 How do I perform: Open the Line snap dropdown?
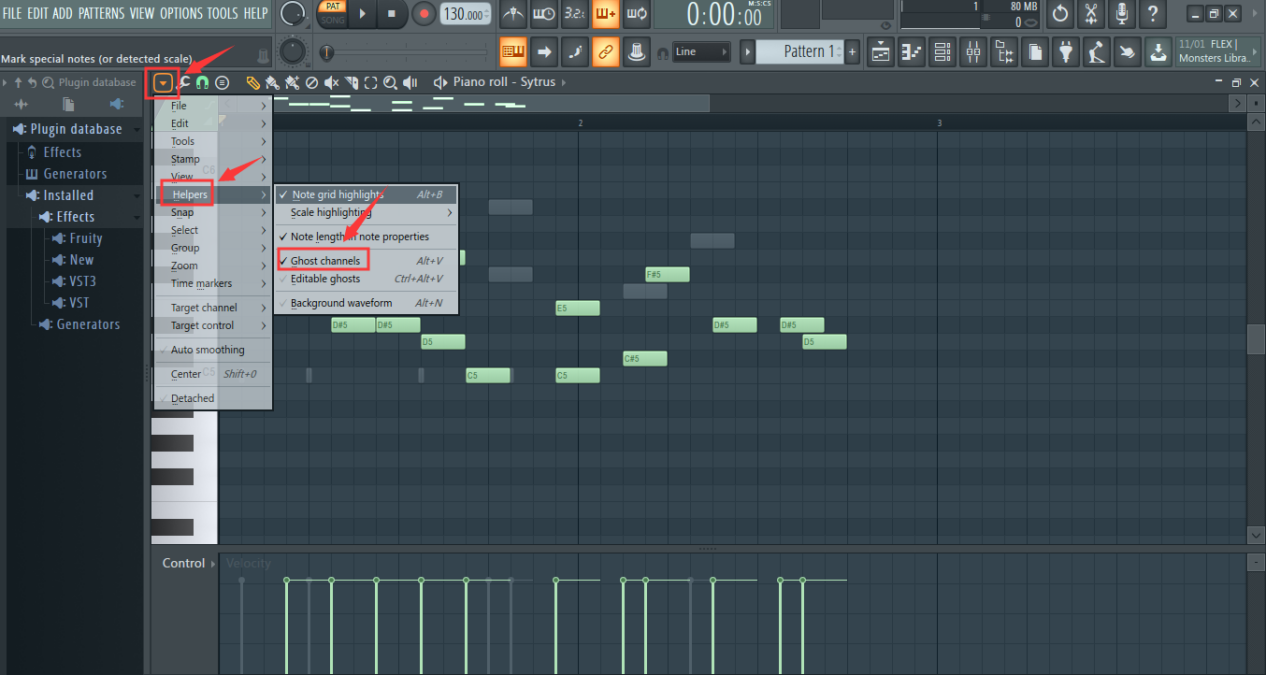[x=700, y=52]
